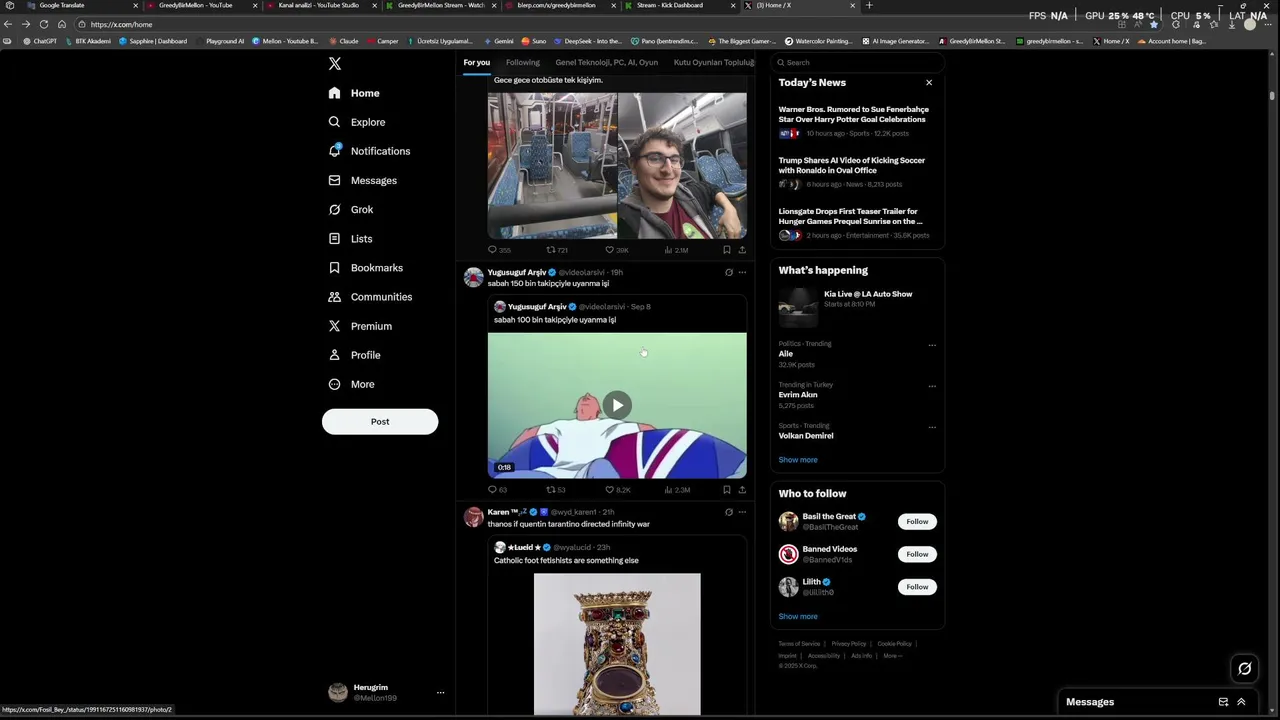The width and height of the screenshot is (1280, 720).
Task: Click the Search field
Action: pyautogui.click(x=857, y=62)
